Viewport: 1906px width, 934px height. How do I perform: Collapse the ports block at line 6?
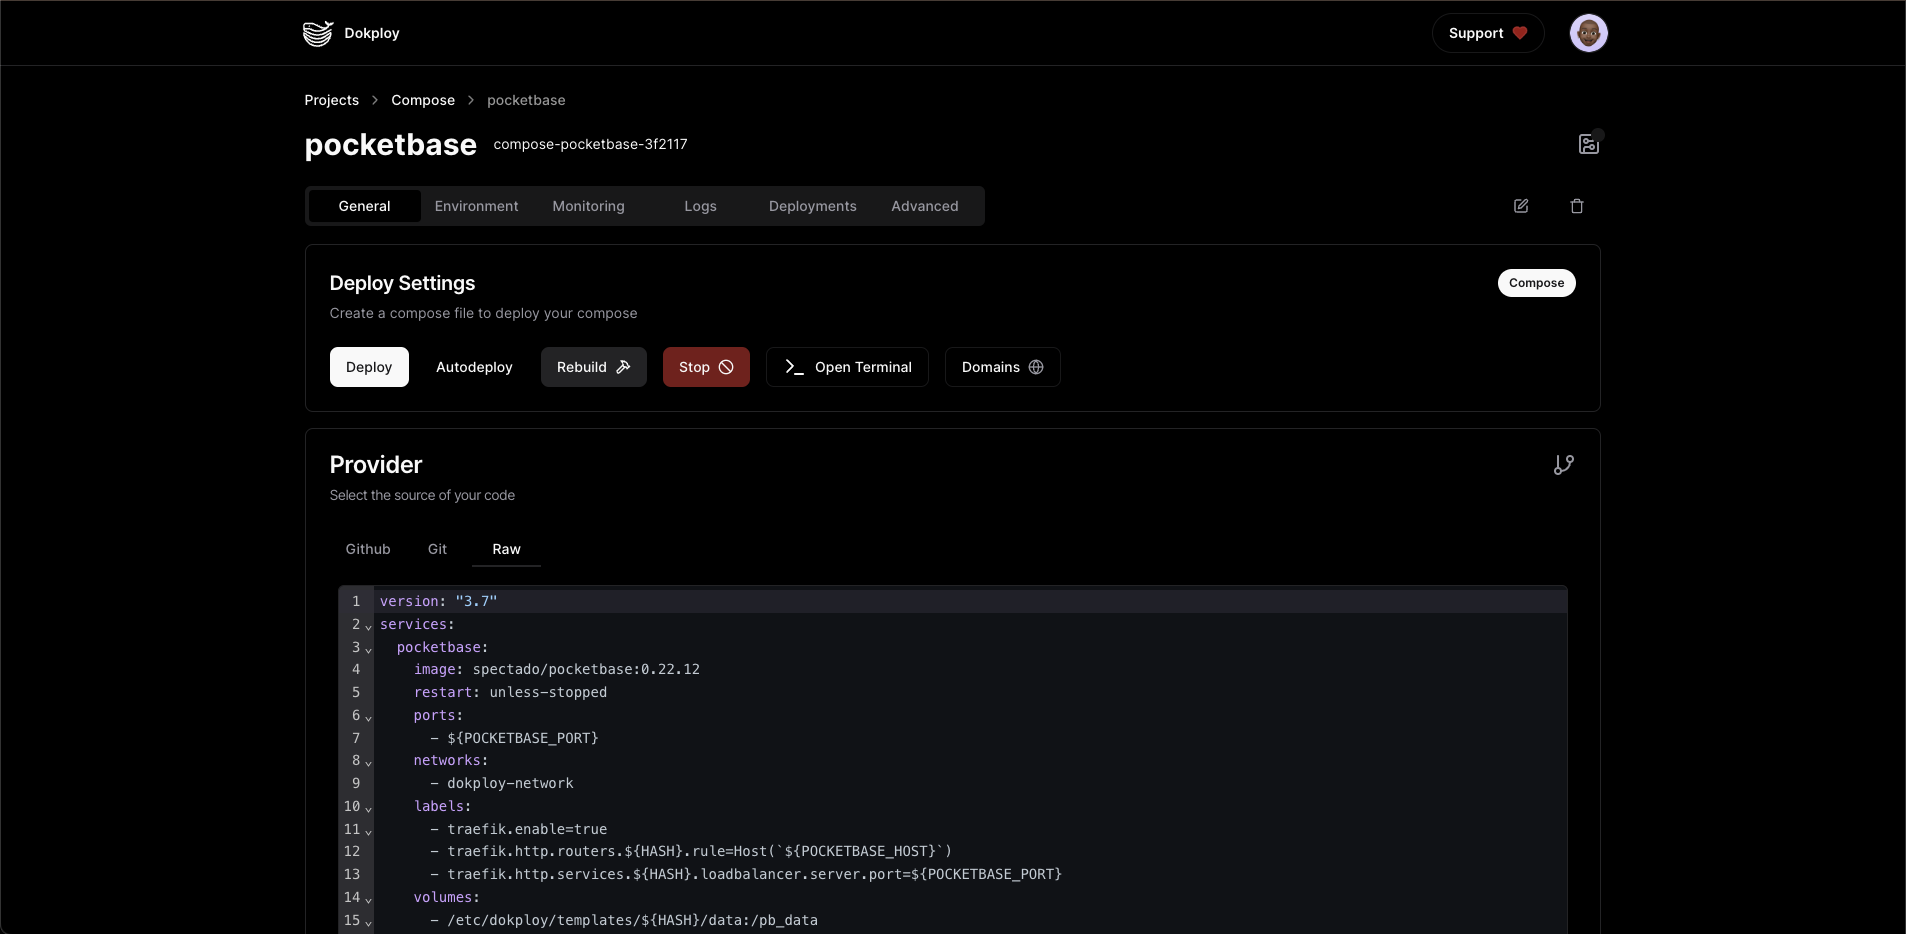tap(368, 717)
